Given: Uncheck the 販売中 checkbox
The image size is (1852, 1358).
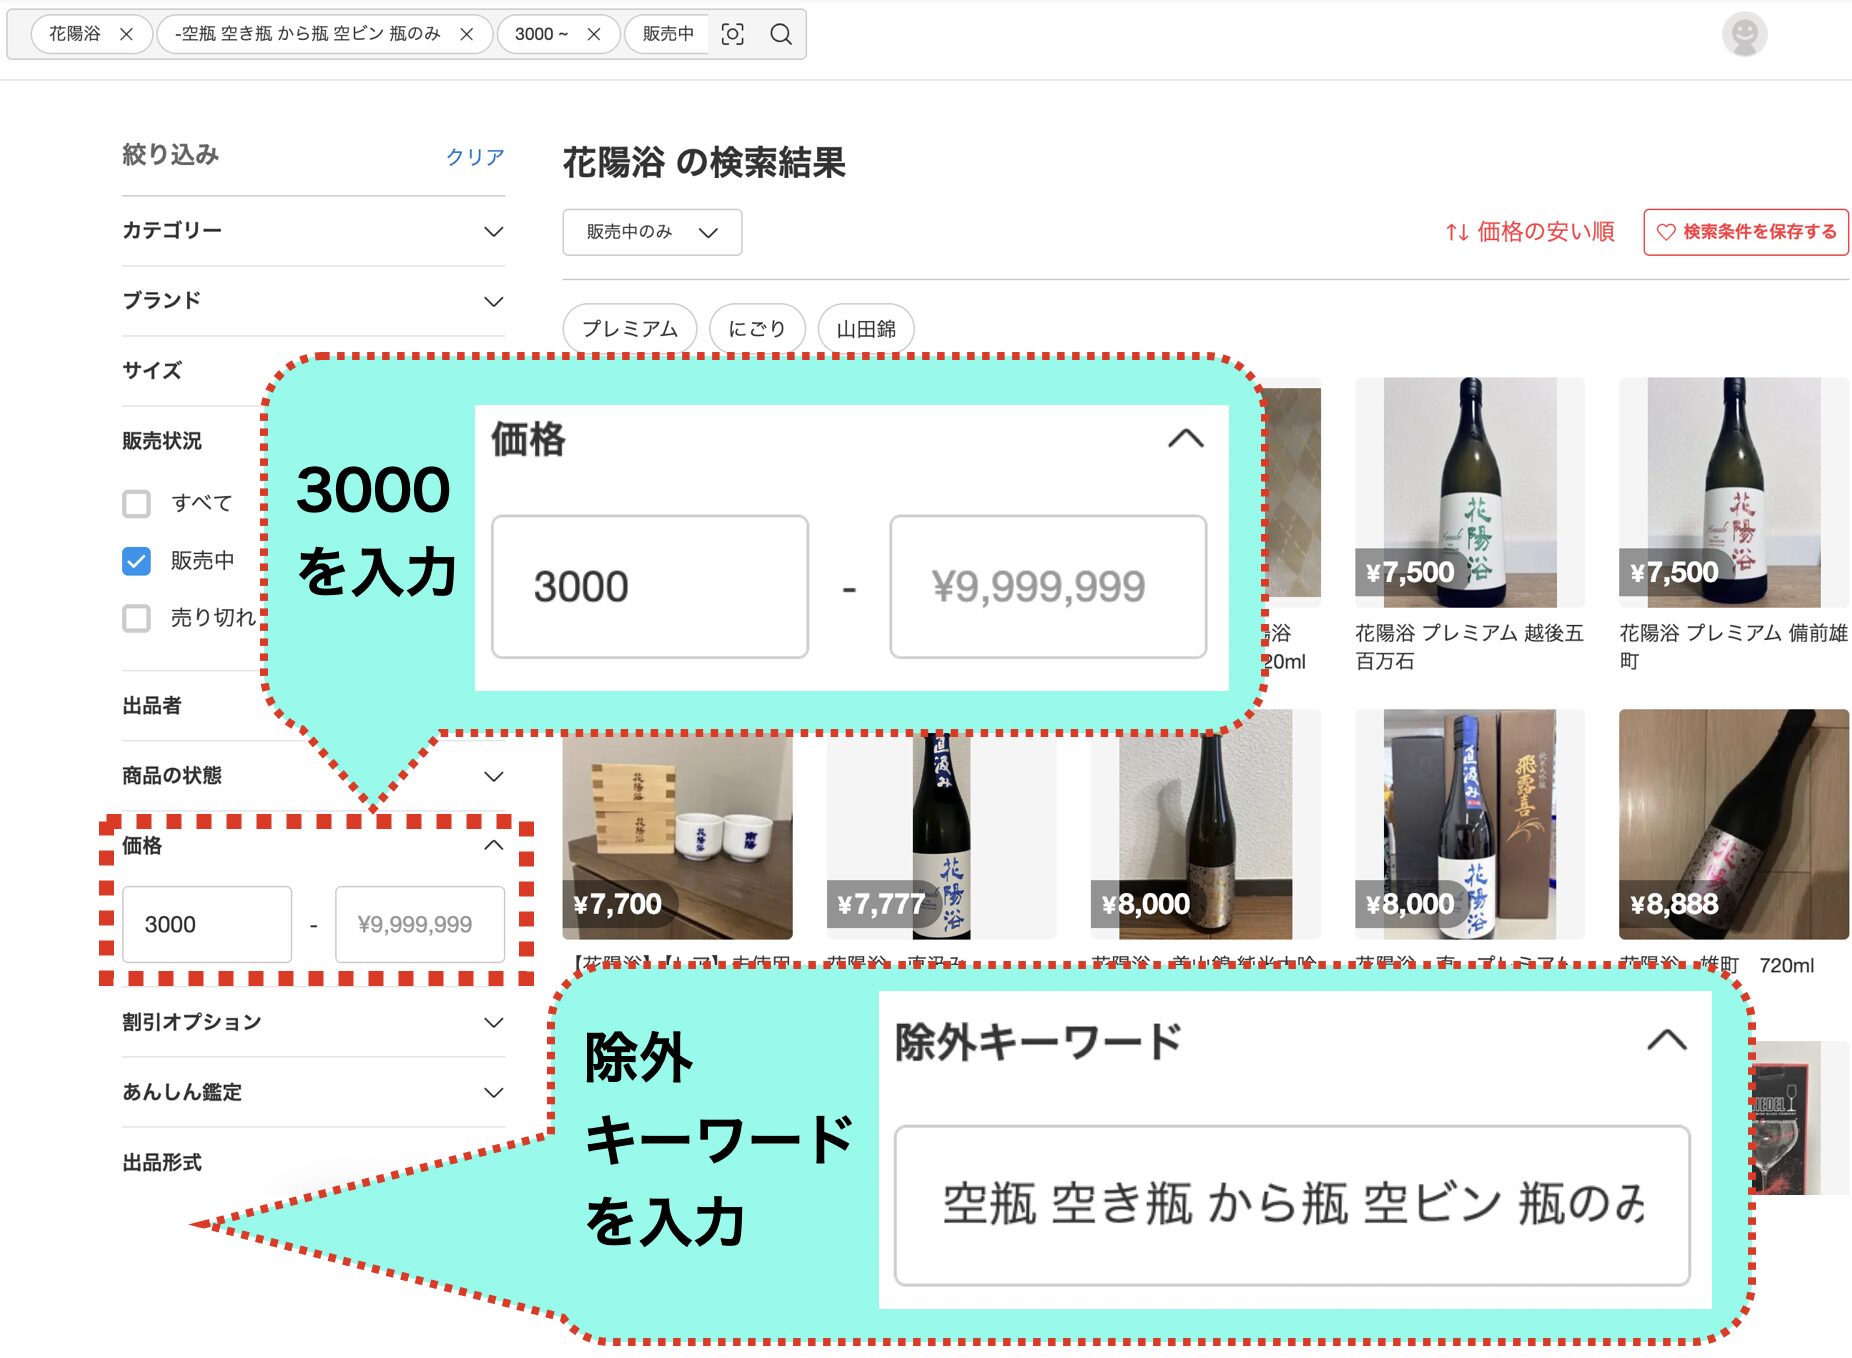Looking at the screenshot, I should click(x=136, y=561).
